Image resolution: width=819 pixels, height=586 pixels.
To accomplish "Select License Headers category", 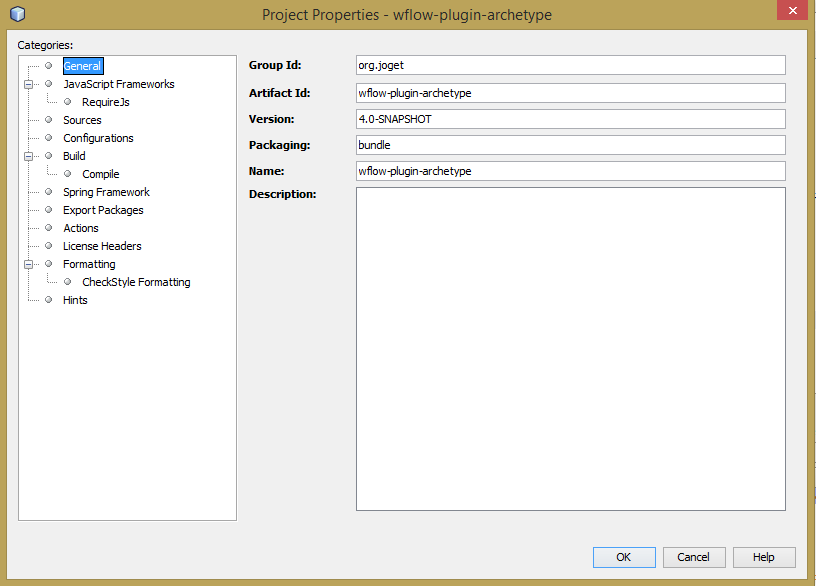I will point(102,246).
